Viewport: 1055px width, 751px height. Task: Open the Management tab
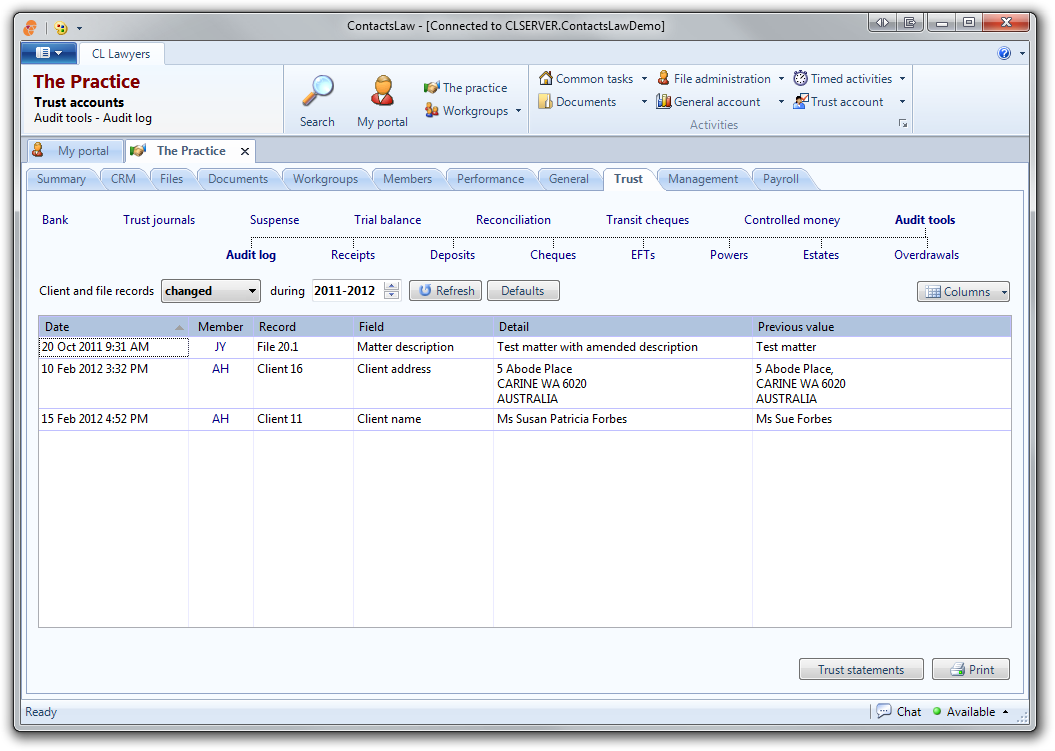point(703,179)
